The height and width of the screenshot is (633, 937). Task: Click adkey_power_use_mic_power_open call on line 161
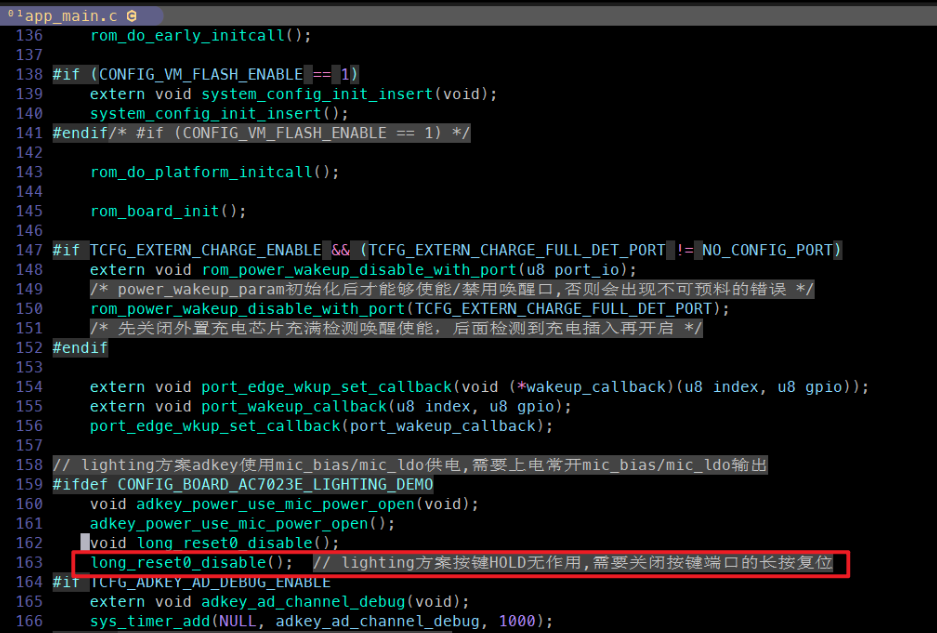pos(242,524)
